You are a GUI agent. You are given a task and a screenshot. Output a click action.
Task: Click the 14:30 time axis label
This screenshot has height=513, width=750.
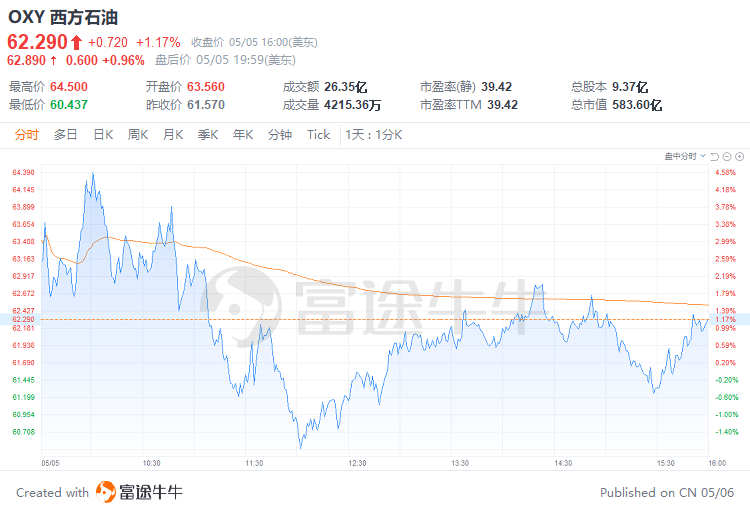(563, 463)
